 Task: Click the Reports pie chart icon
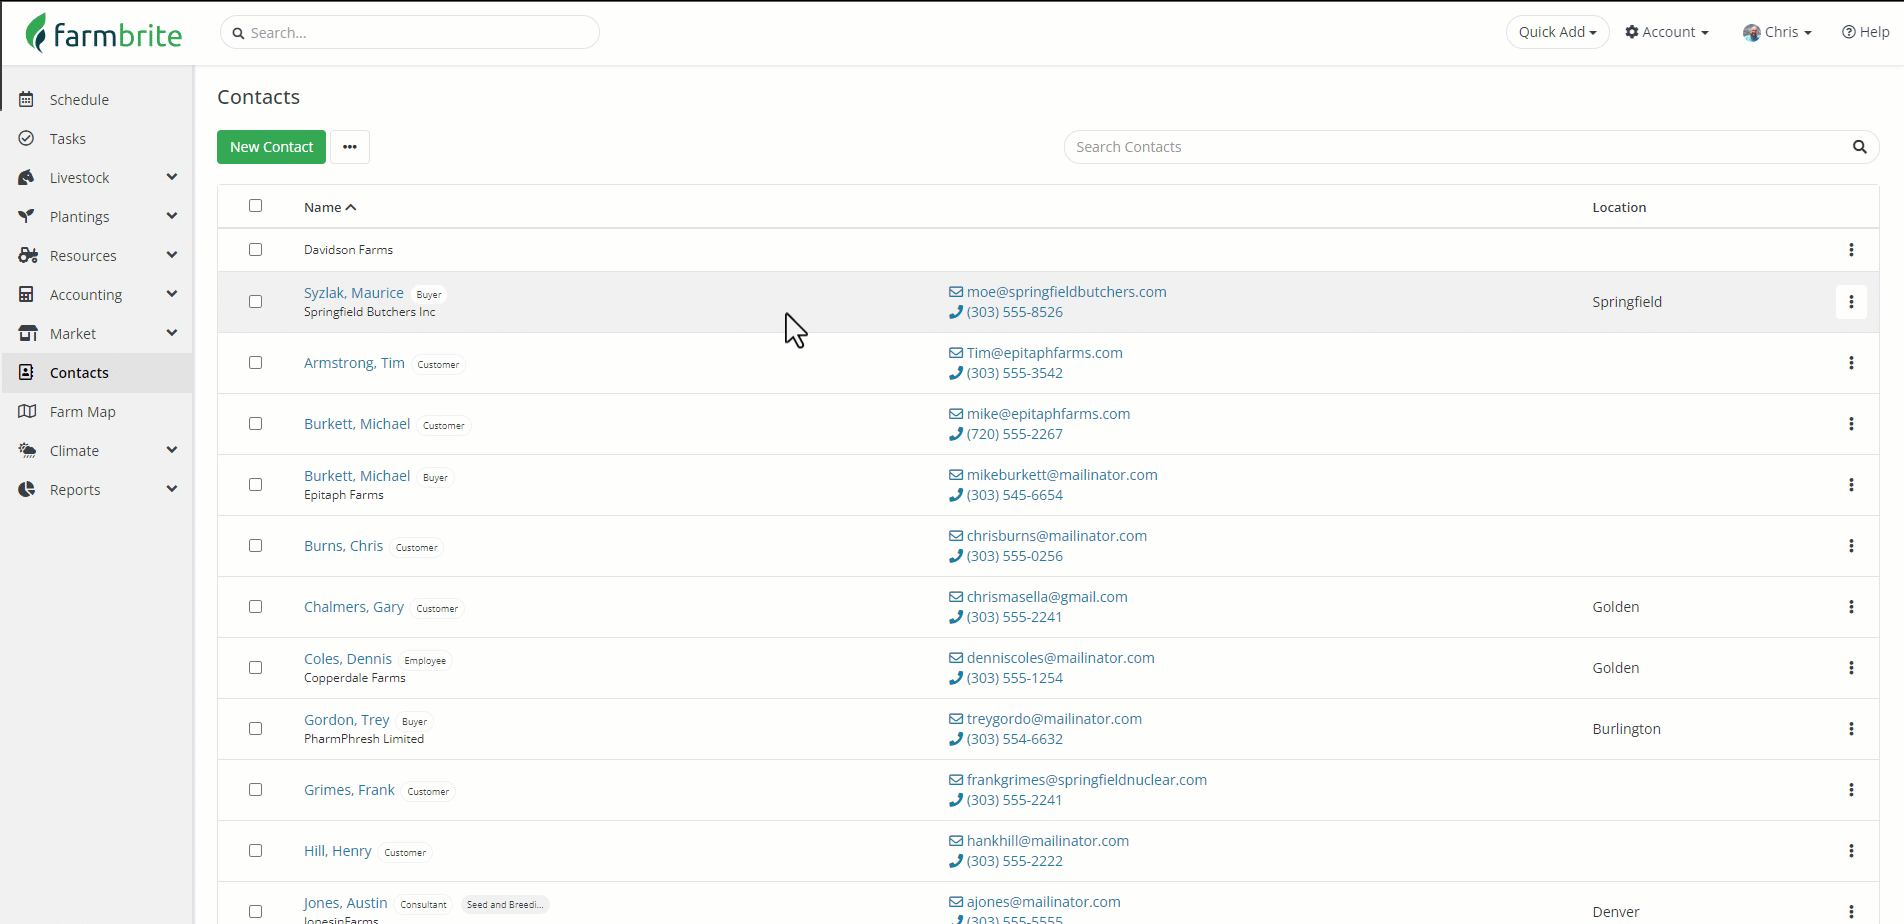point(27,490)
